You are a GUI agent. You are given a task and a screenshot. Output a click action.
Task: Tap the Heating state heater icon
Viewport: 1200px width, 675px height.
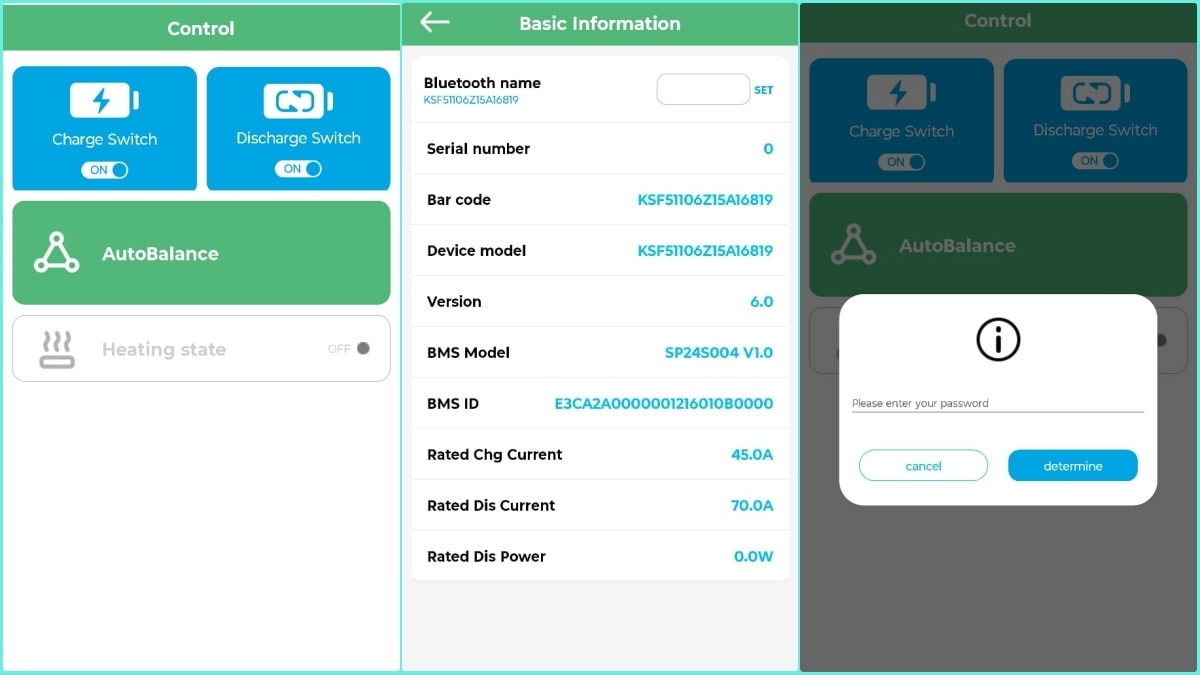(57, 349)
